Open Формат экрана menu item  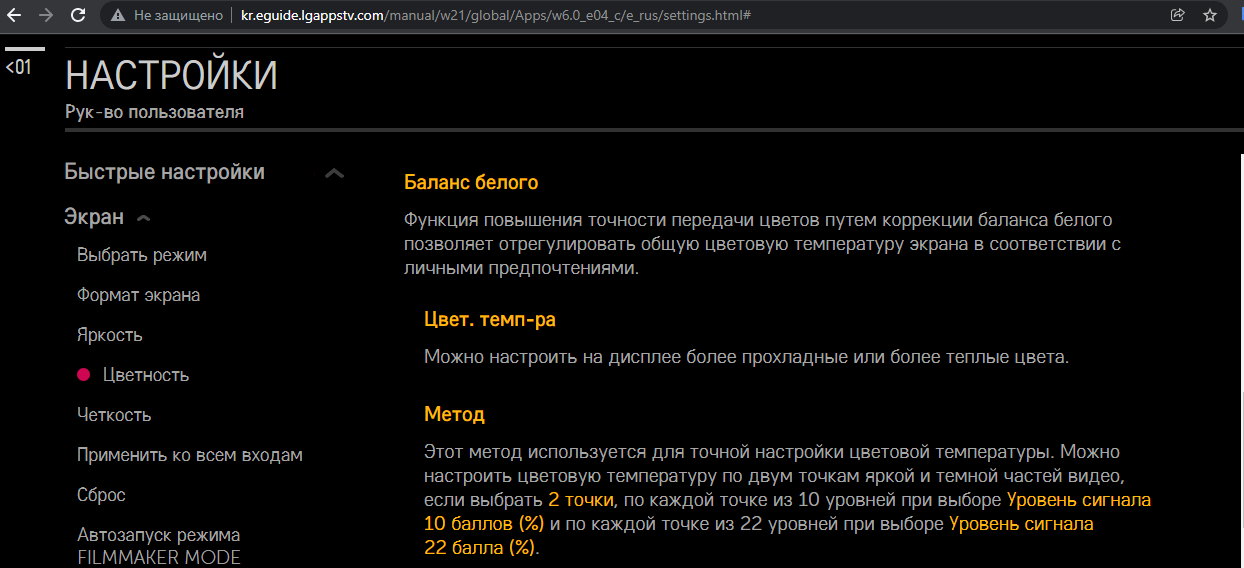[138, 295]
